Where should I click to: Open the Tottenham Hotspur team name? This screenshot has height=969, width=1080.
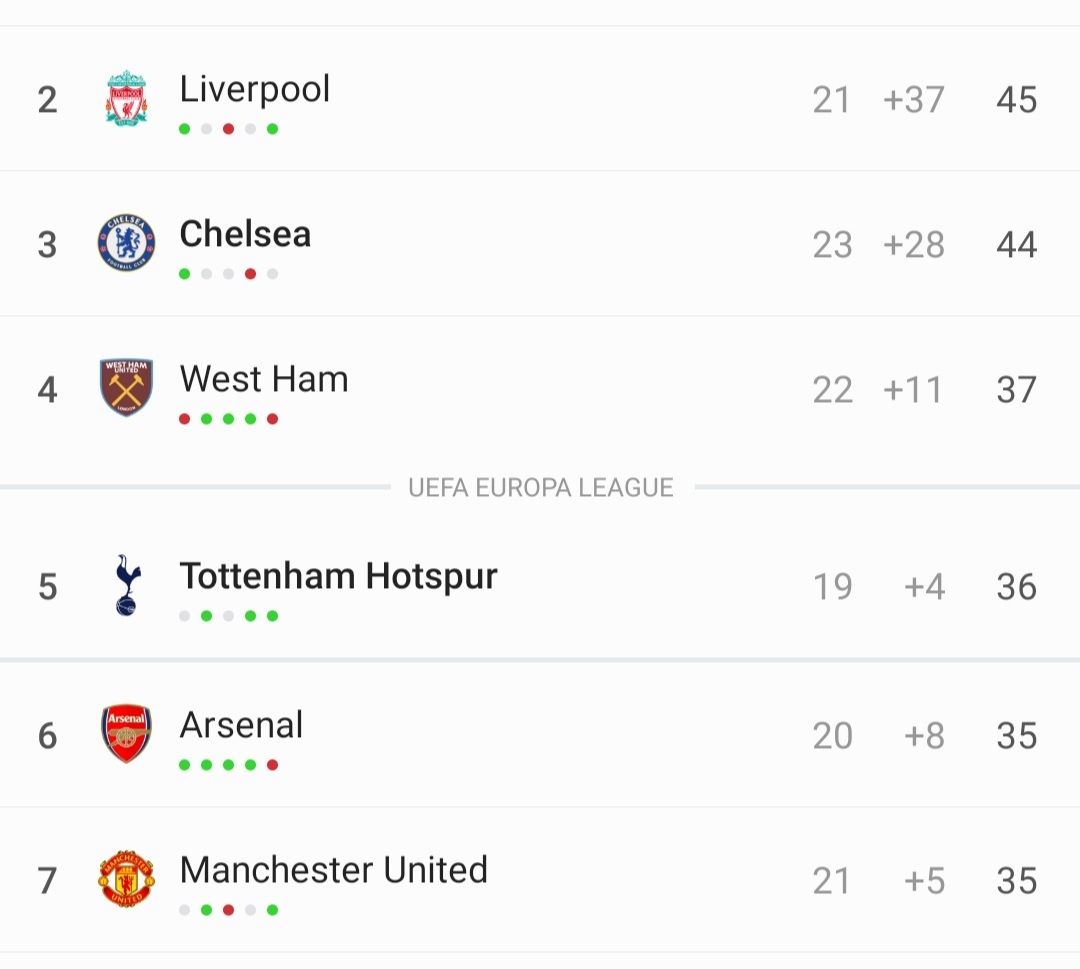338,576
